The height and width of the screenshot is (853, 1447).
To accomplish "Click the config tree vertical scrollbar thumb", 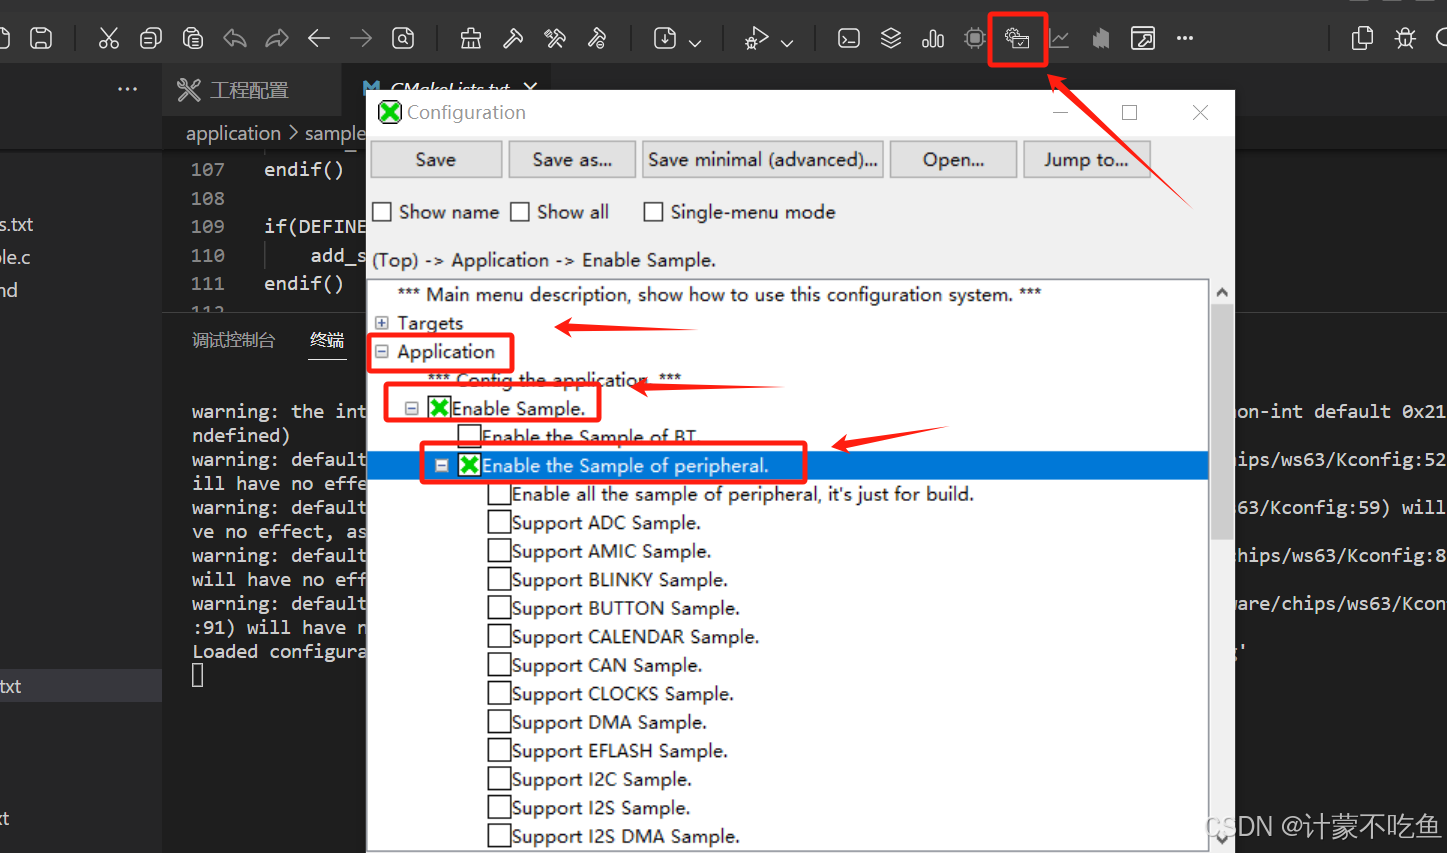I will pyautogui.click(x=1221, y=422).
